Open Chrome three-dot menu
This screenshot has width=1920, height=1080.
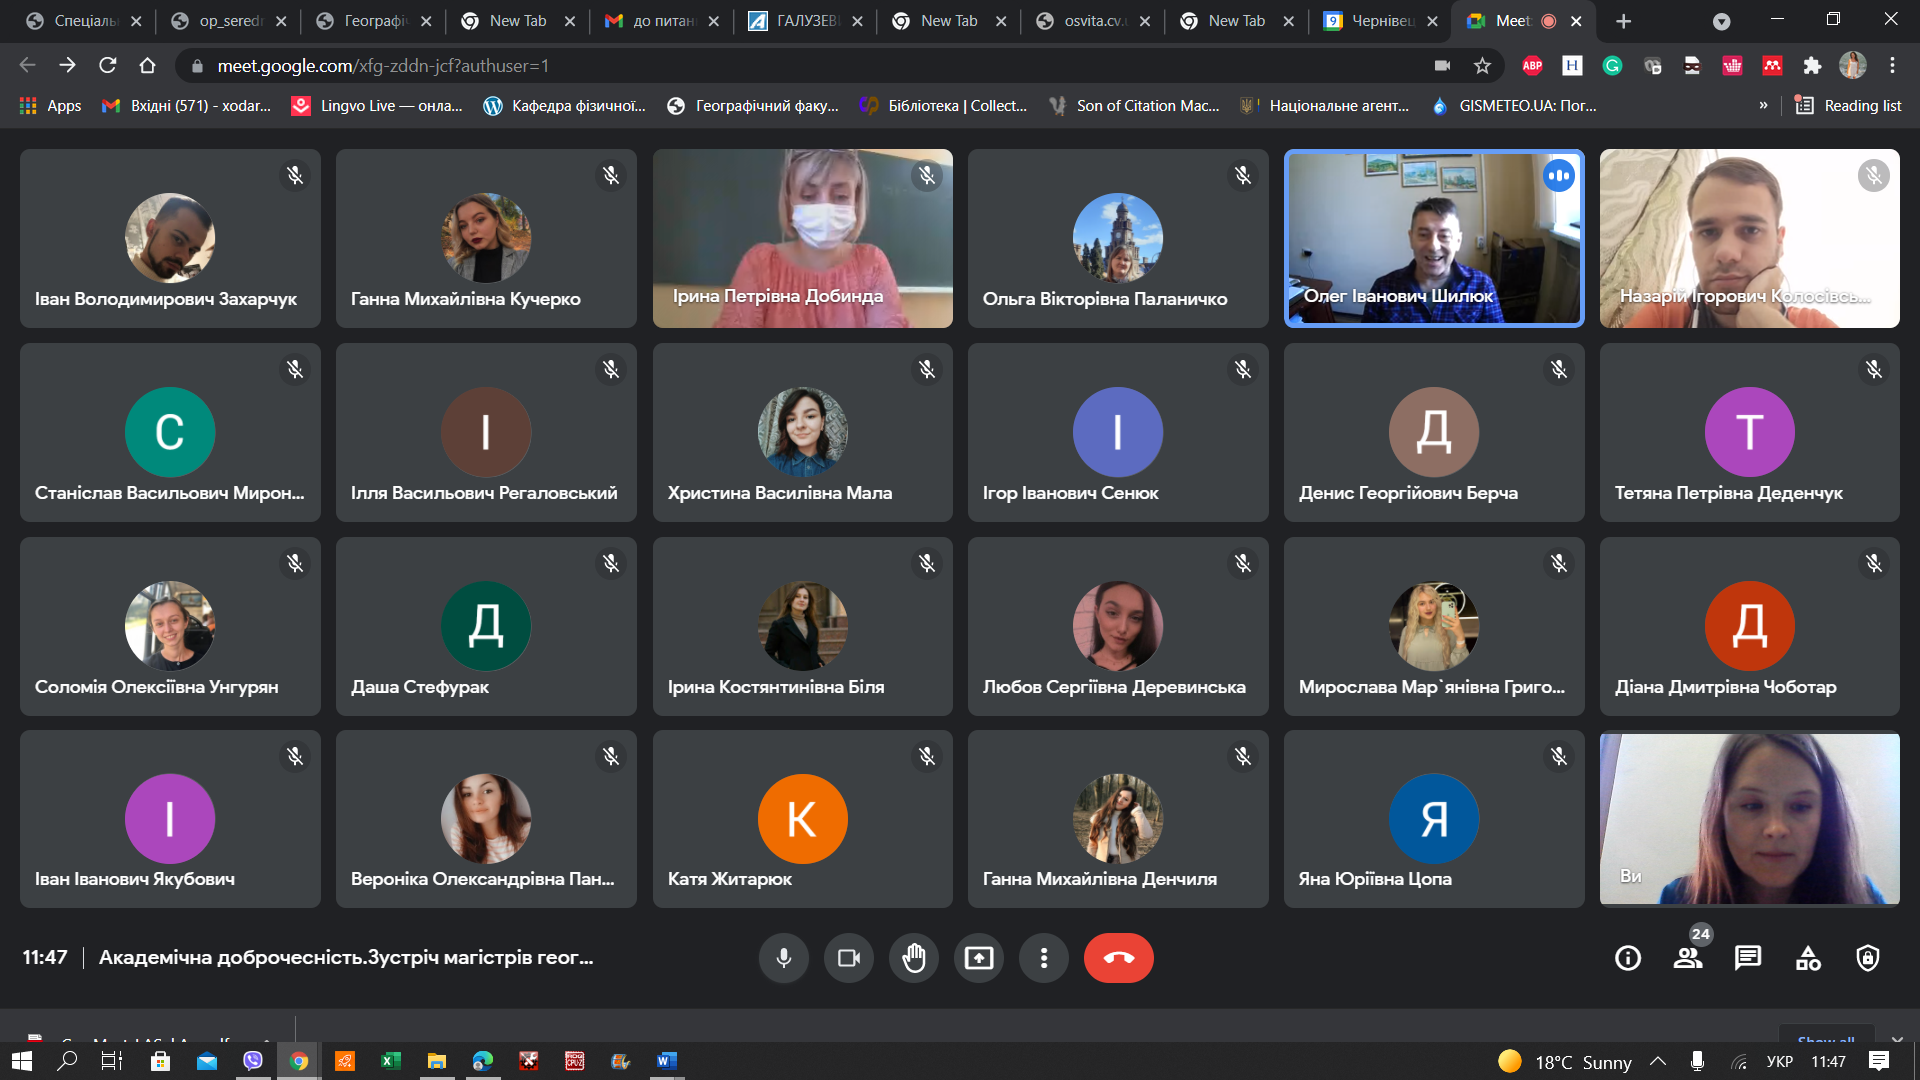(x=1892, y=65)
